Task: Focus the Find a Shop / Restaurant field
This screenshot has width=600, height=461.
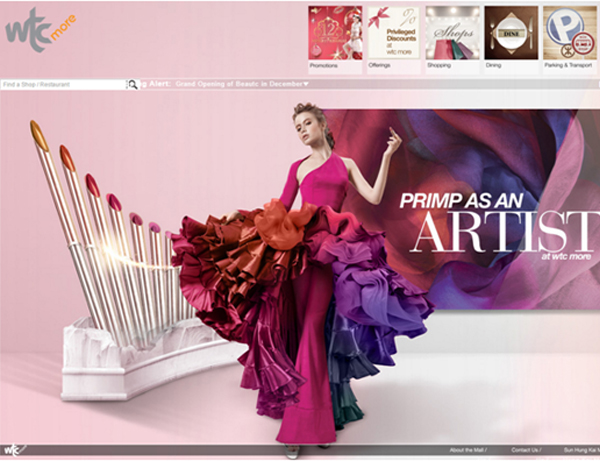Action: pos(64,85)
